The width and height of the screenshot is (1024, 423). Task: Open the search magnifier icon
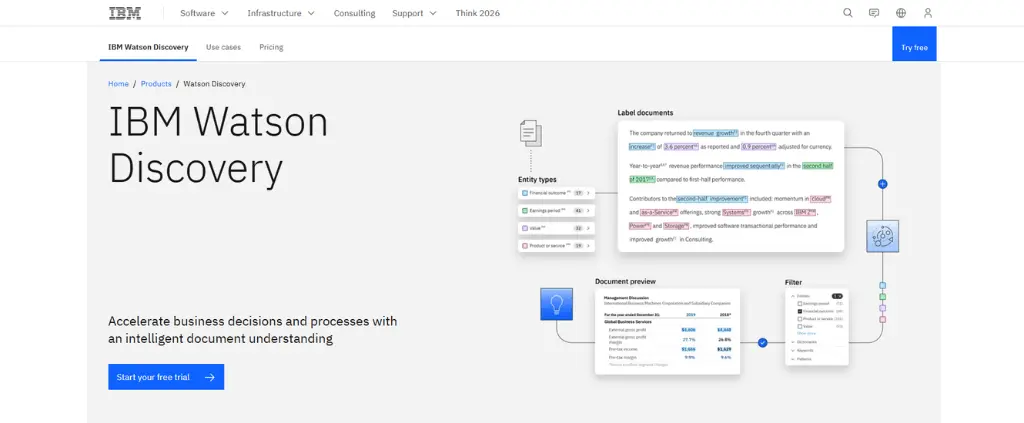coord(848,13)
